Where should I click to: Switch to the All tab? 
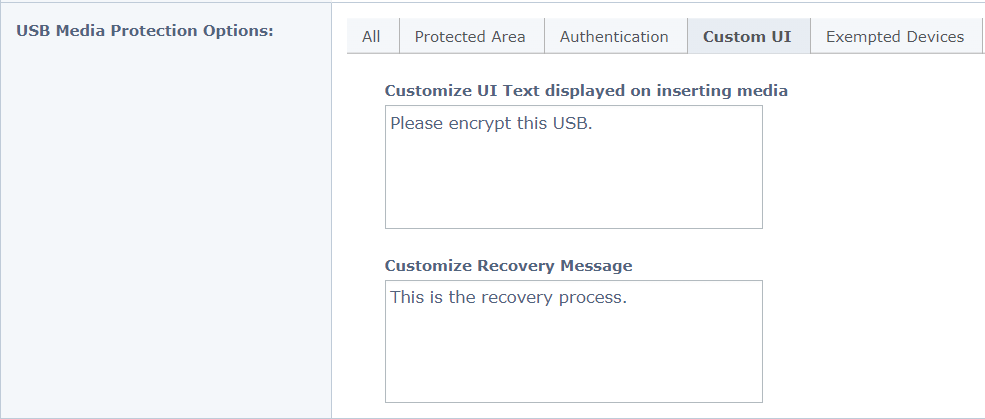coord(371,37)
